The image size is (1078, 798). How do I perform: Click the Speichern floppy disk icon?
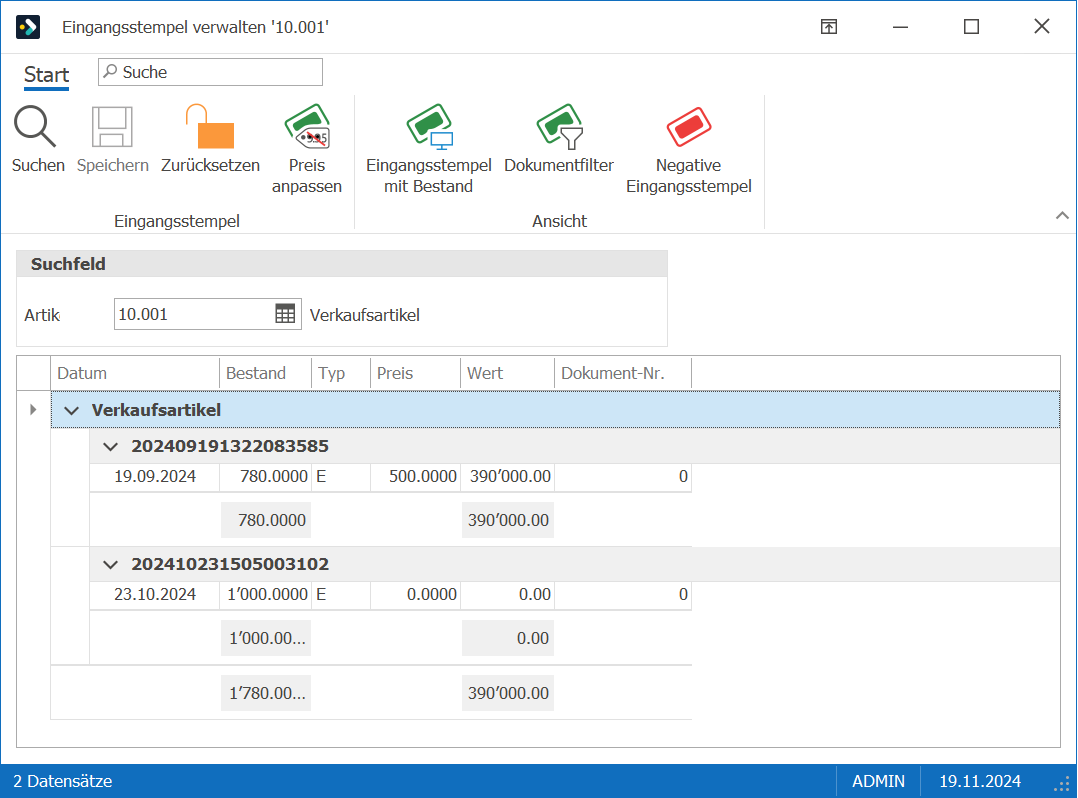(112, 126)
